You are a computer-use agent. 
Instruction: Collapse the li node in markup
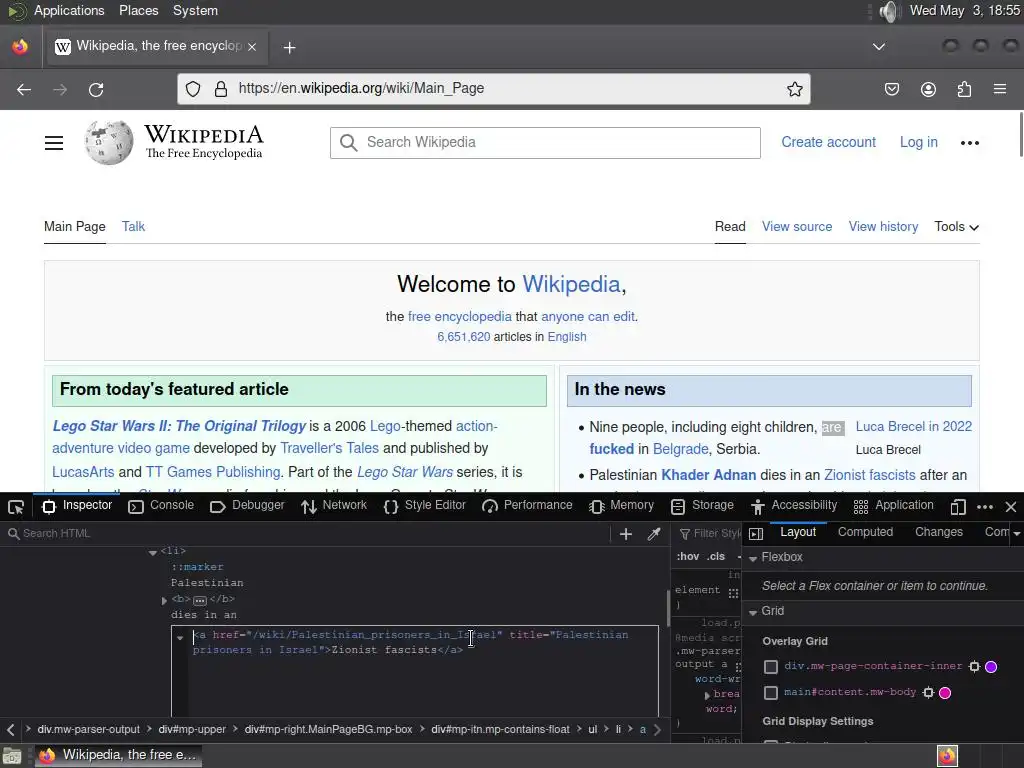152,552
